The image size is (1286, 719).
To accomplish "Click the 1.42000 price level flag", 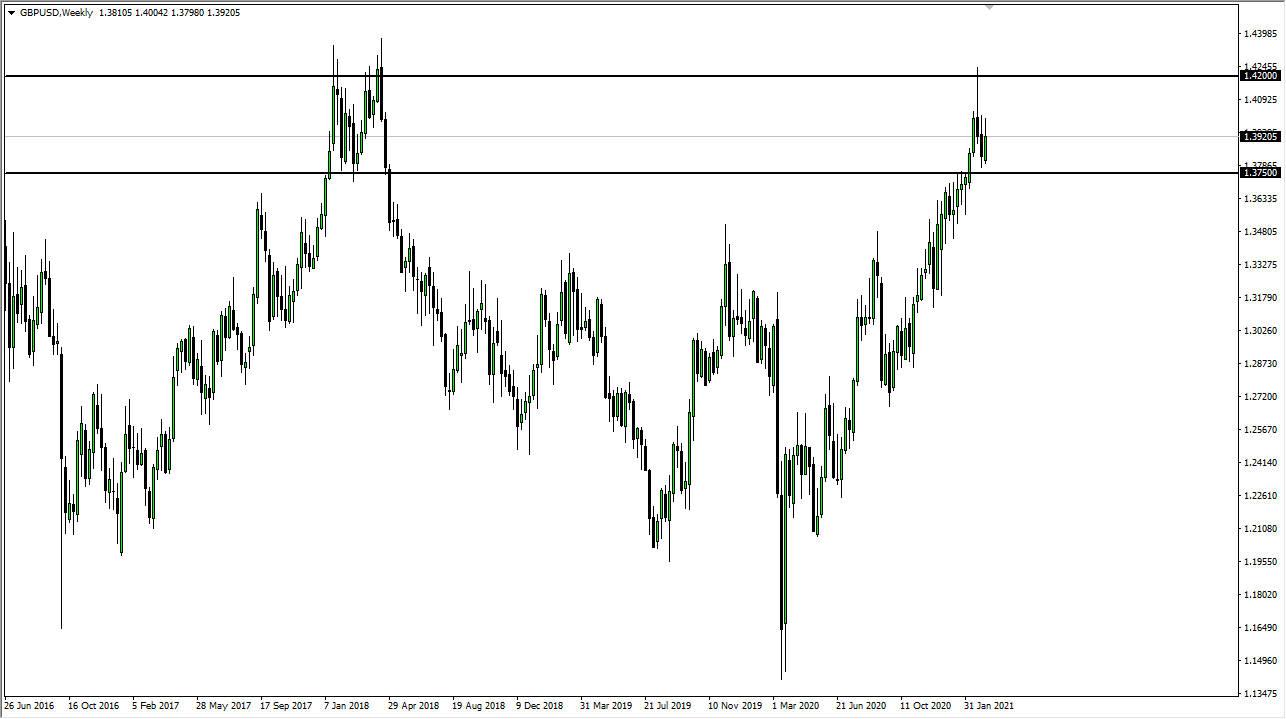I will point(1259,75).
